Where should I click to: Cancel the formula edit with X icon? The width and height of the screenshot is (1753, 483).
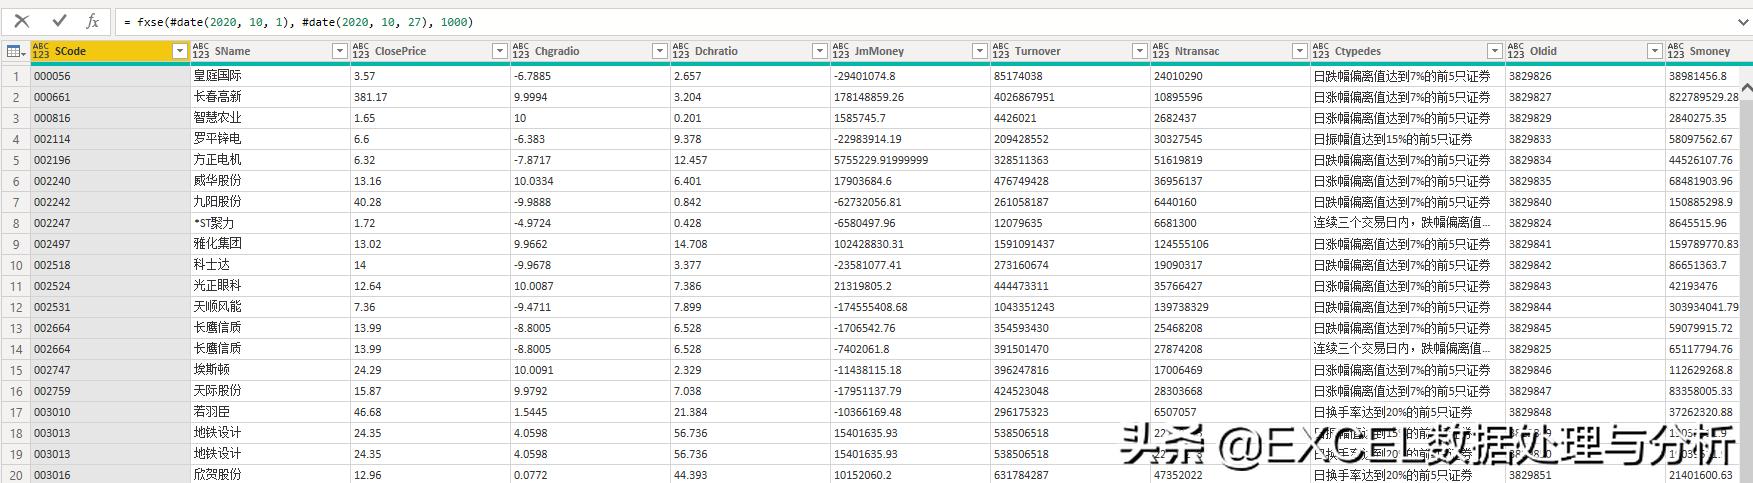(x=22, y=21)
